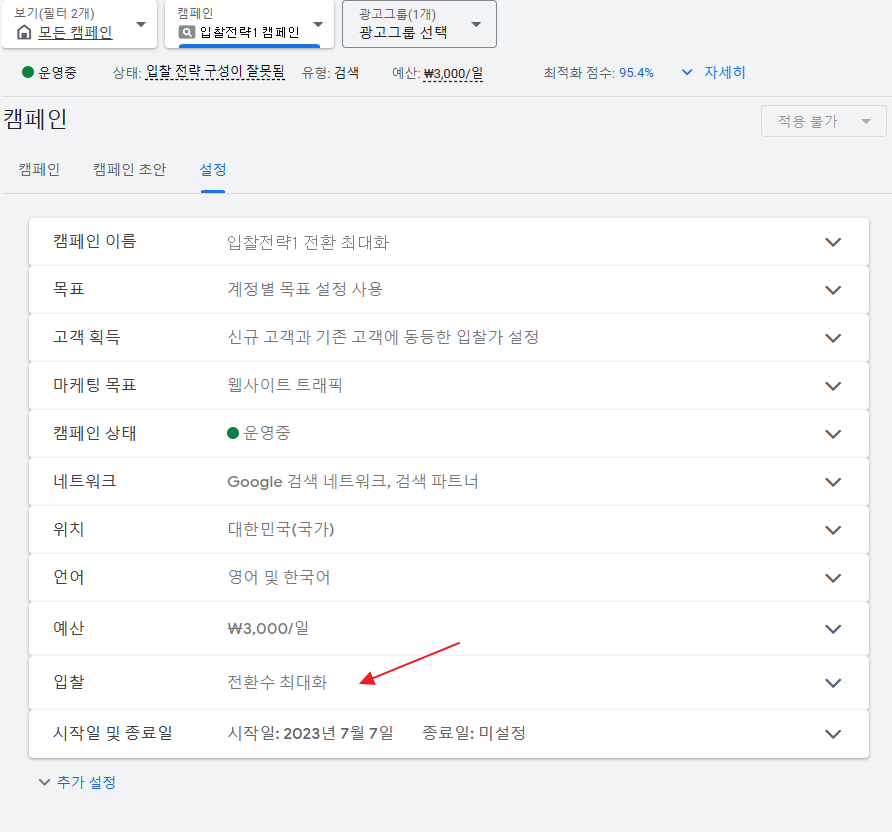Open the 보기 filter dropdown
Screen dimensions: 892x832
pos(140,24)
